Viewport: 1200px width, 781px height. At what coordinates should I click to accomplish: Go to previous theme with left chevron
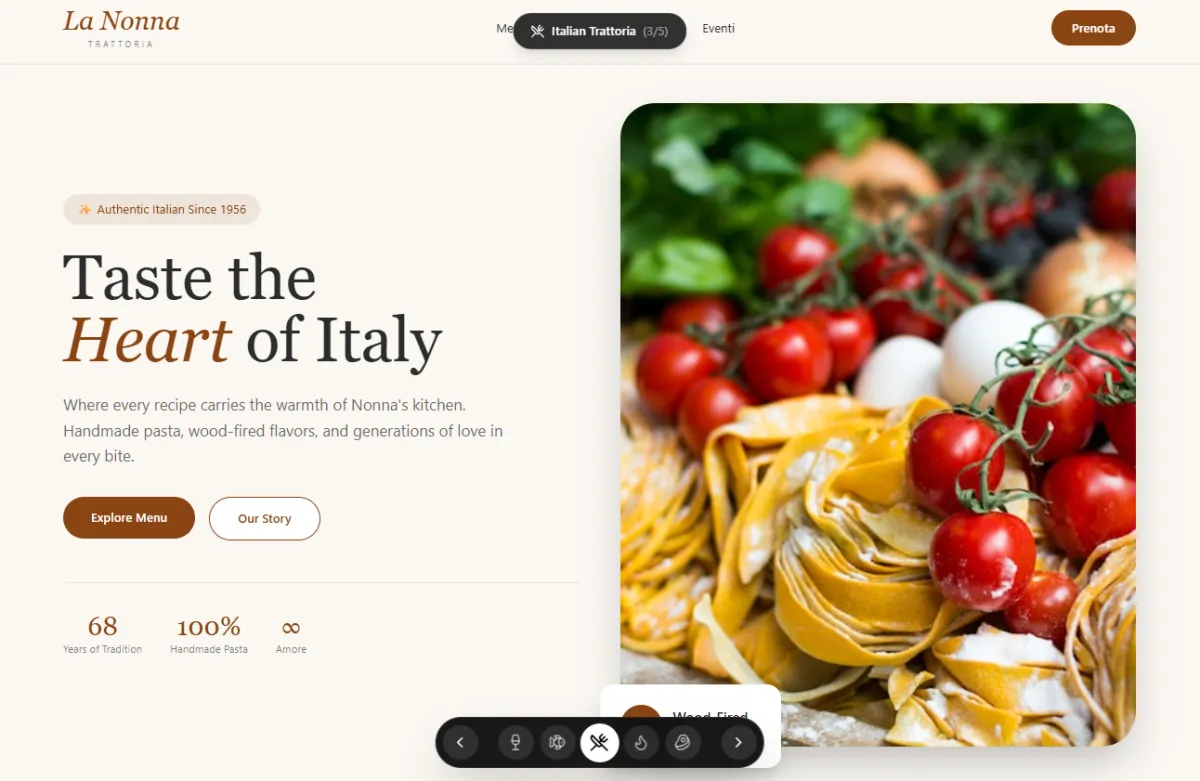point(460,742)
